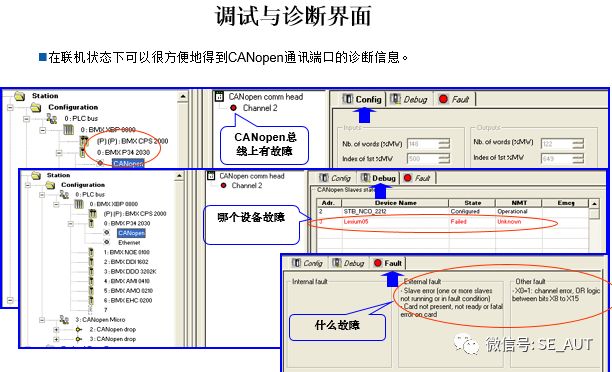
Task: Collapse BMX XBP 0800 node in middle window
Action: coord(56,204)
